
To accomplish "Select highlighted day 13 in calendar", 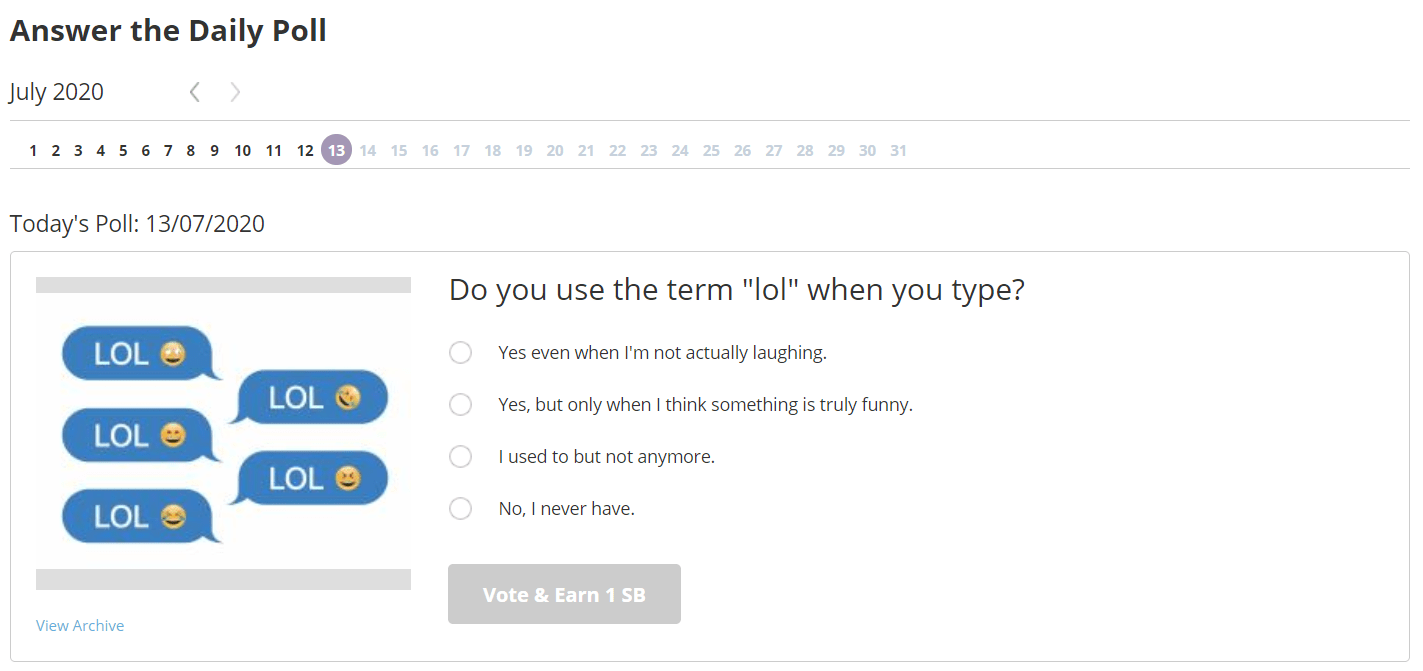I will [x=336, y=151].
